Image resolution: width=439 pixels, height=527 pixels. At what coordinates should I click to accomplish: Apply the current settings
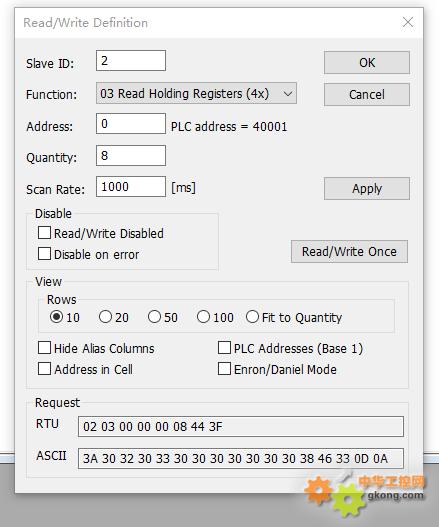coord(367,188)
